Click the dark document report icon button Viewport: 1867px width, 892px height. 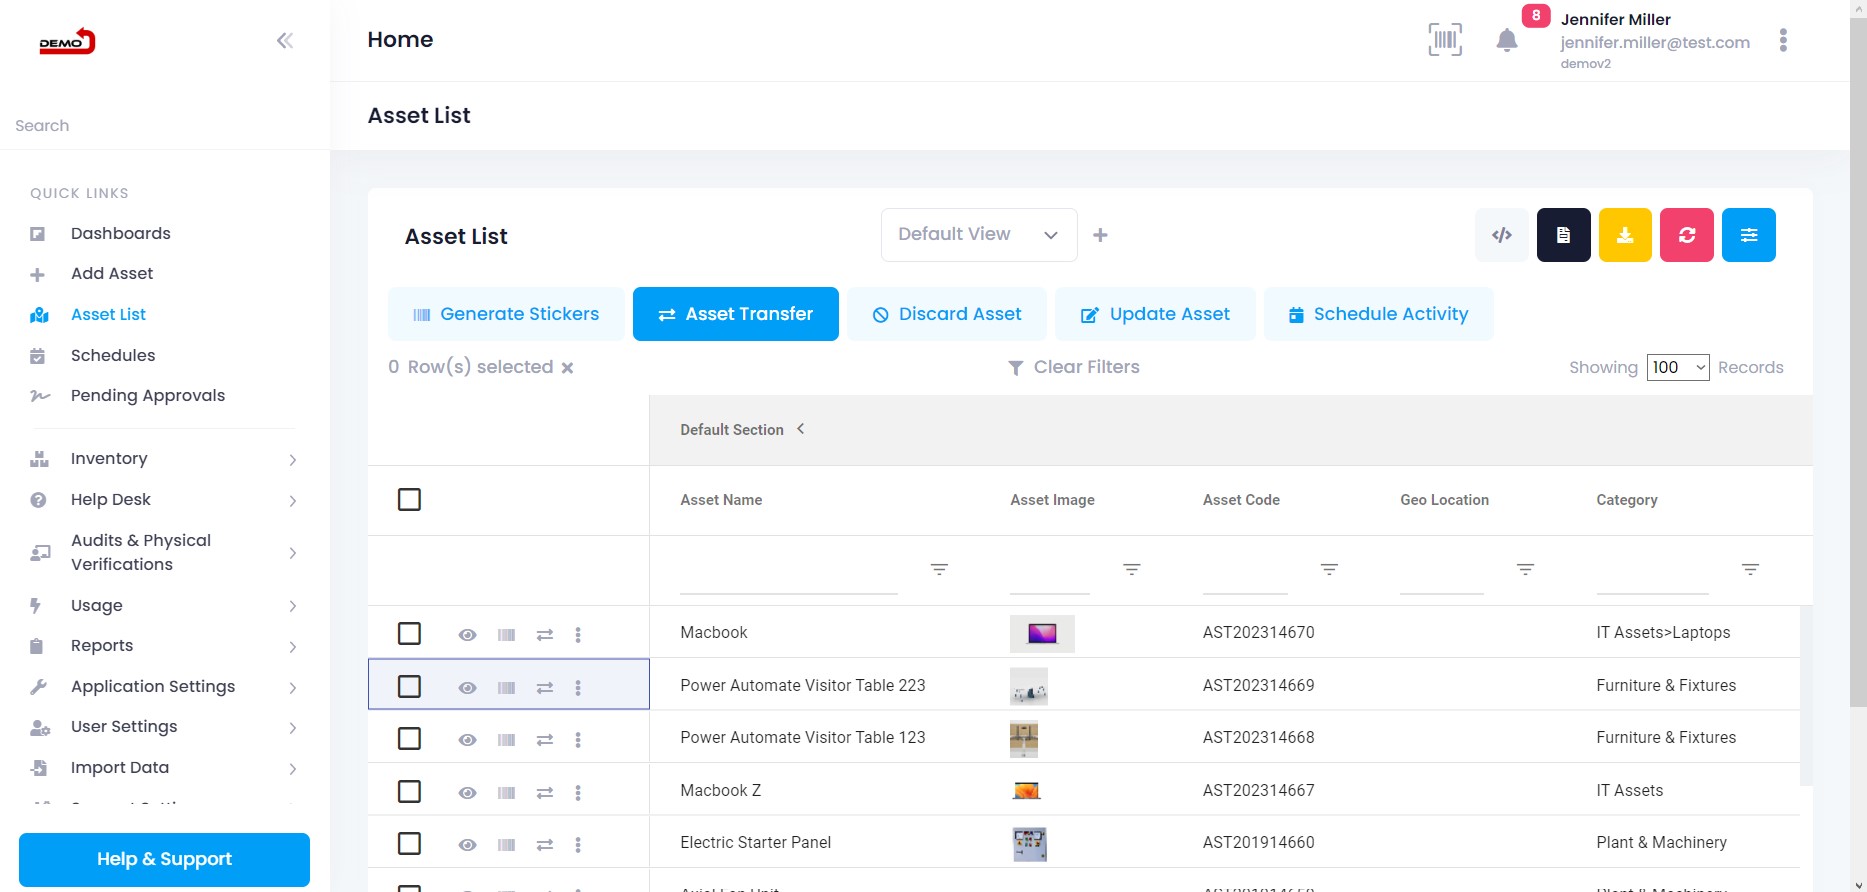1564,235
